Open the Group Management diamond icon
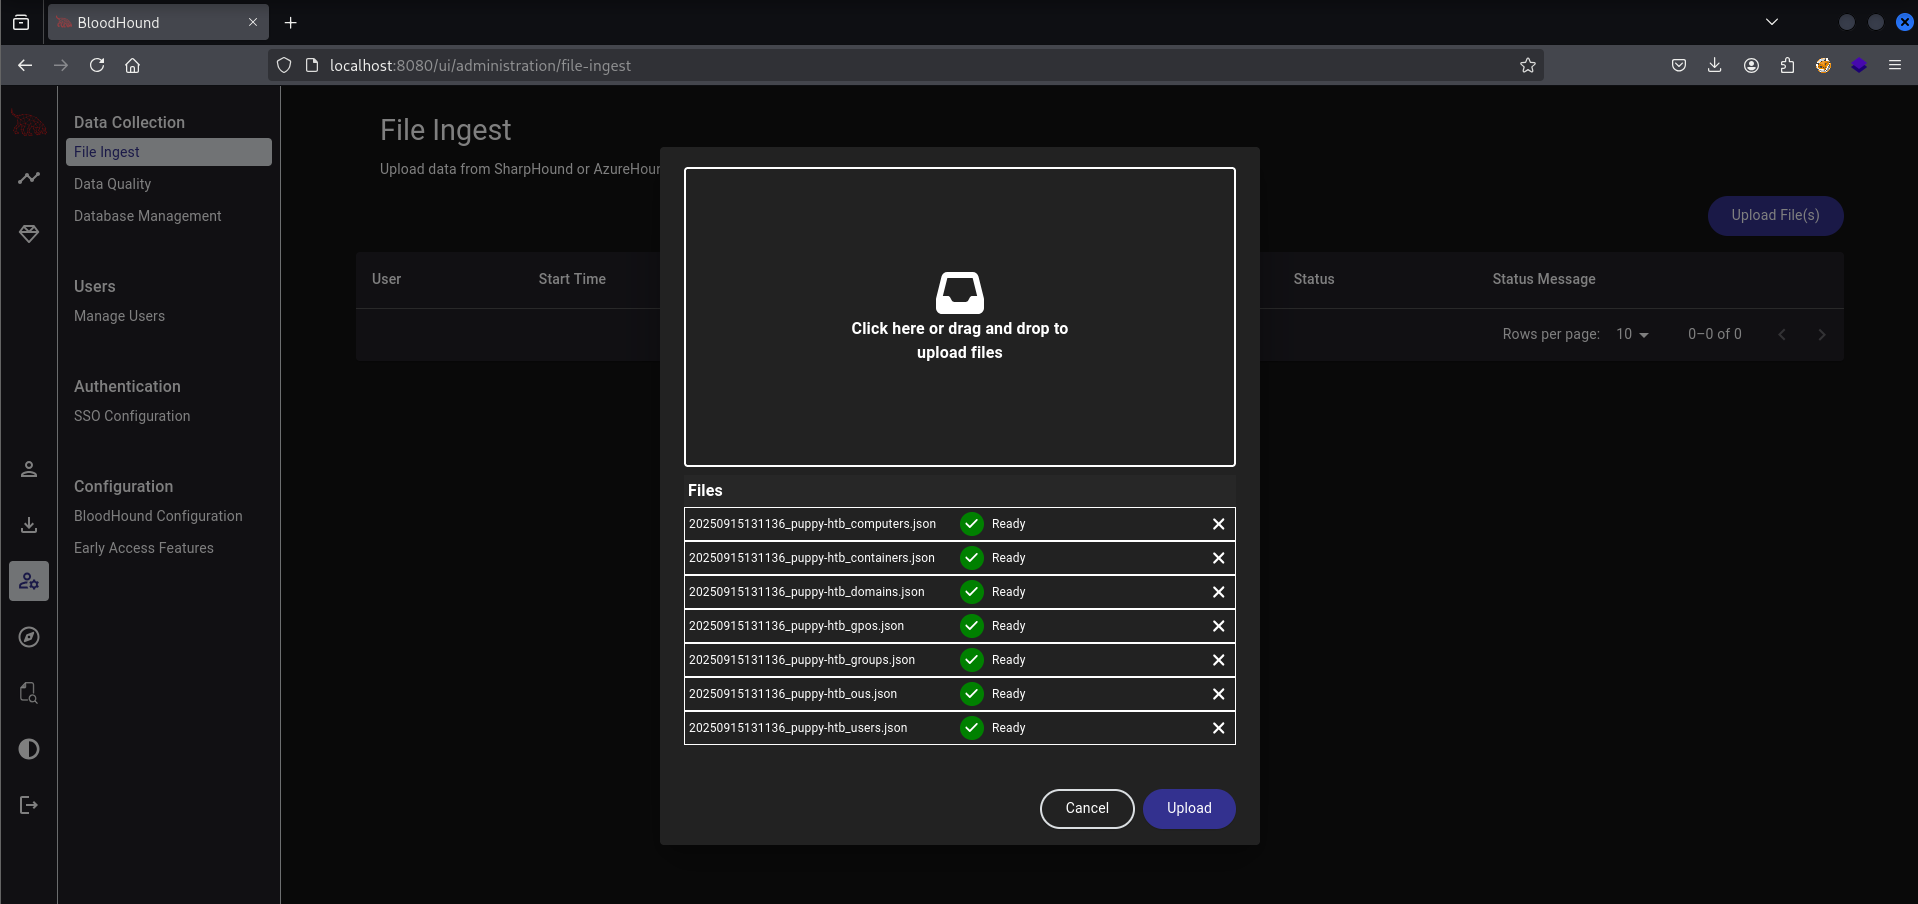 [x=29, y=233]
